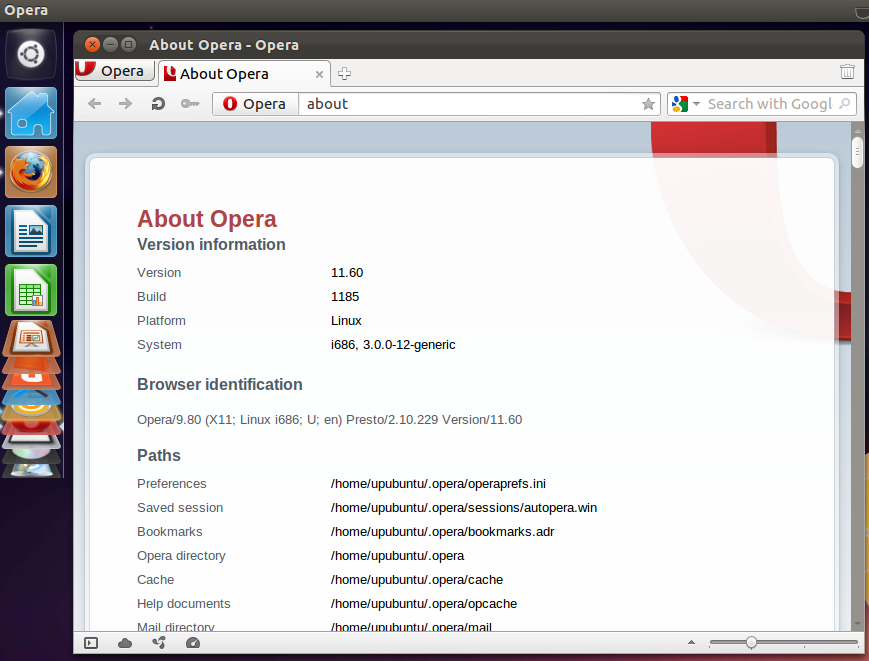This screenshot has height=661, width=869.
Task: Go back with the left arrow
Action: click(95, 104)
